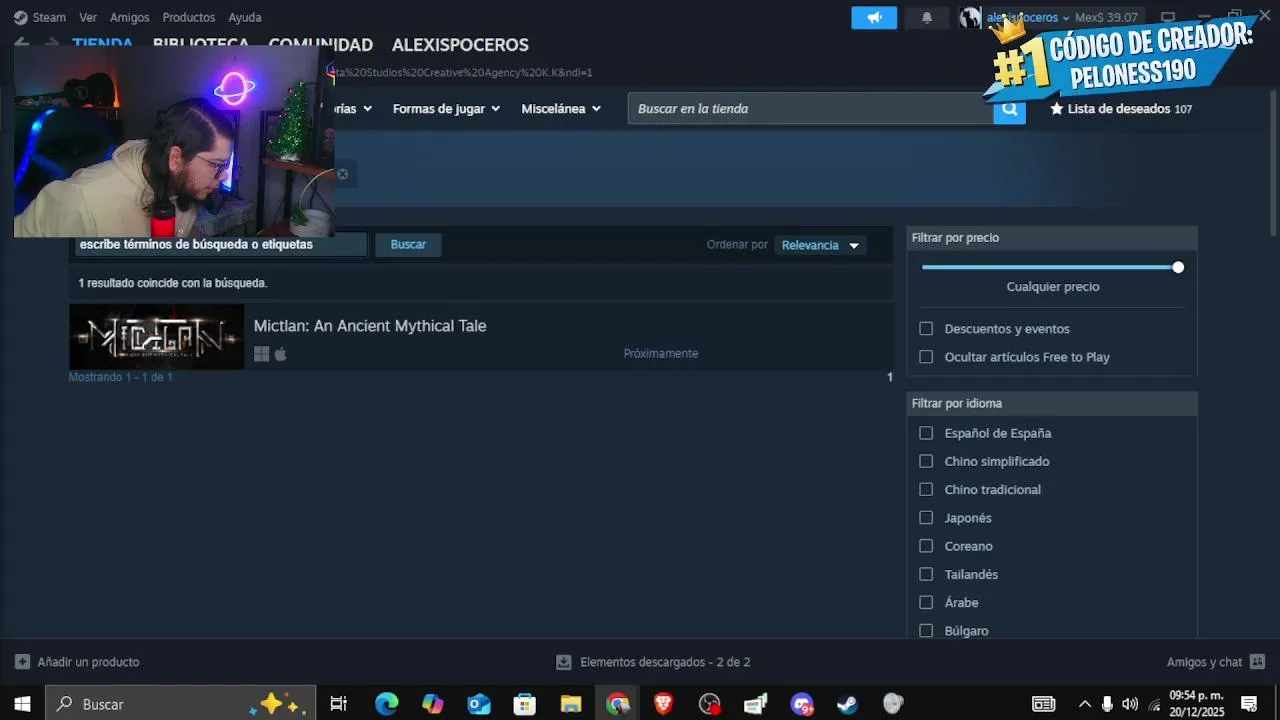Click the price slider handle
The width and height of the screenshot is (1280, 720).
1178,267
